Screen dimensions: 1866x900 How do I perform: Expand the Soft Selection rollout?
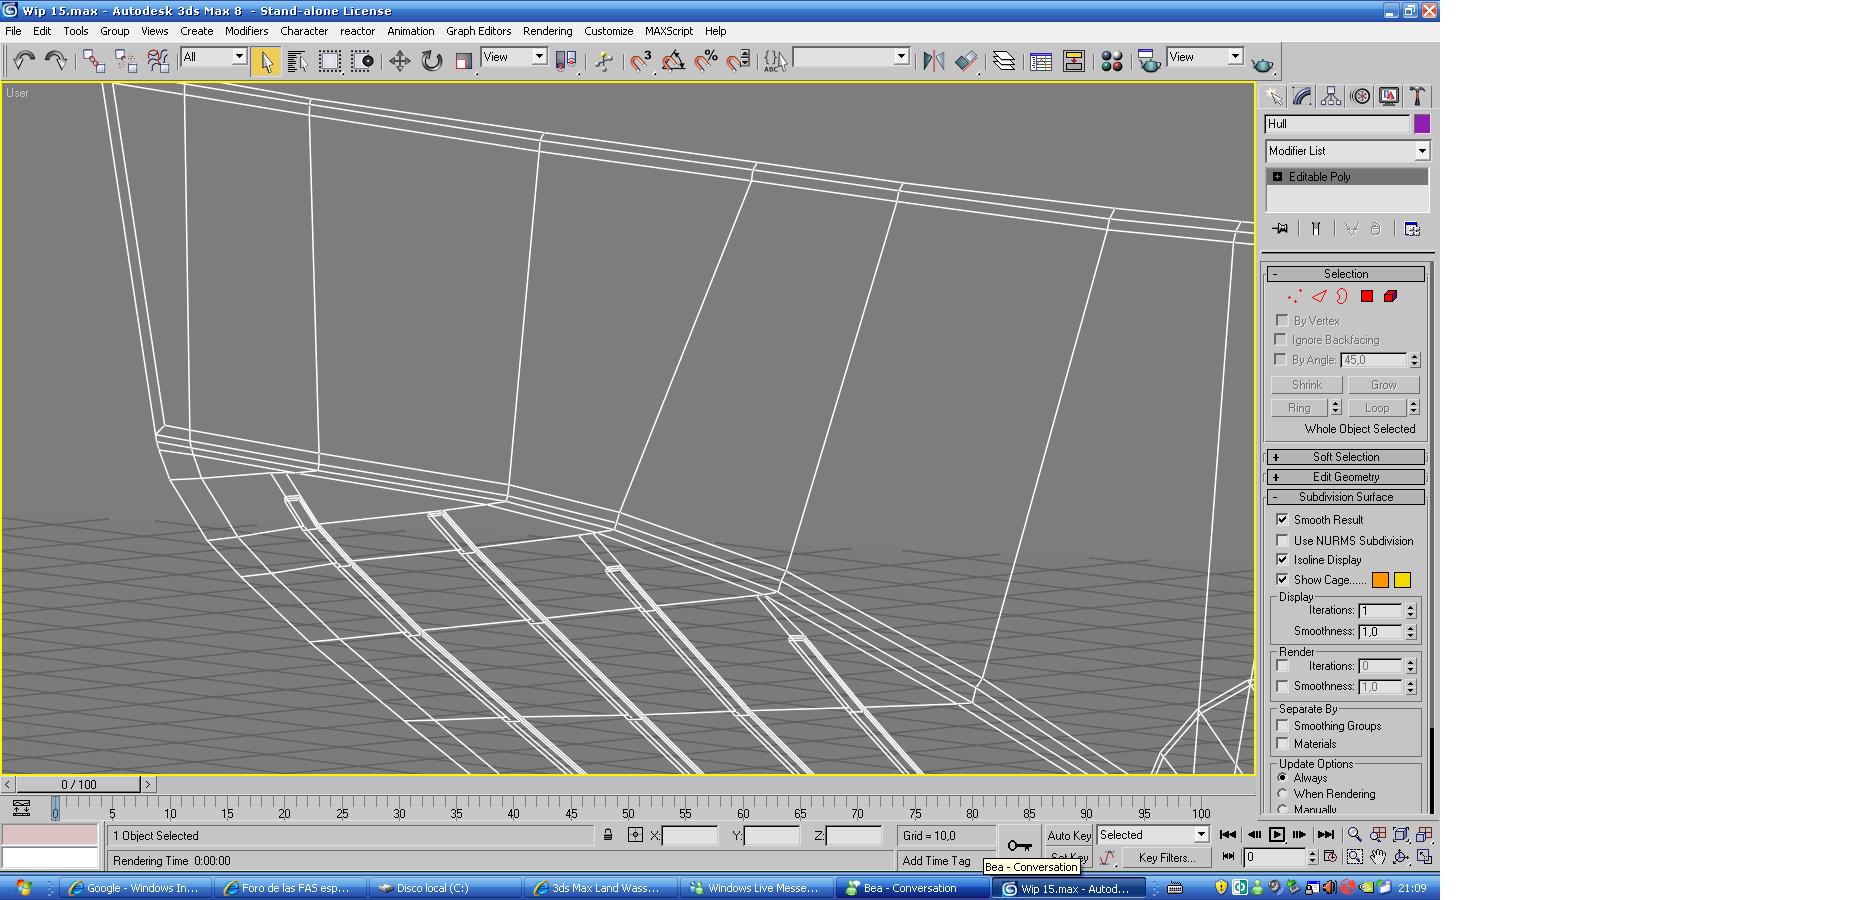pos(1345,457)
